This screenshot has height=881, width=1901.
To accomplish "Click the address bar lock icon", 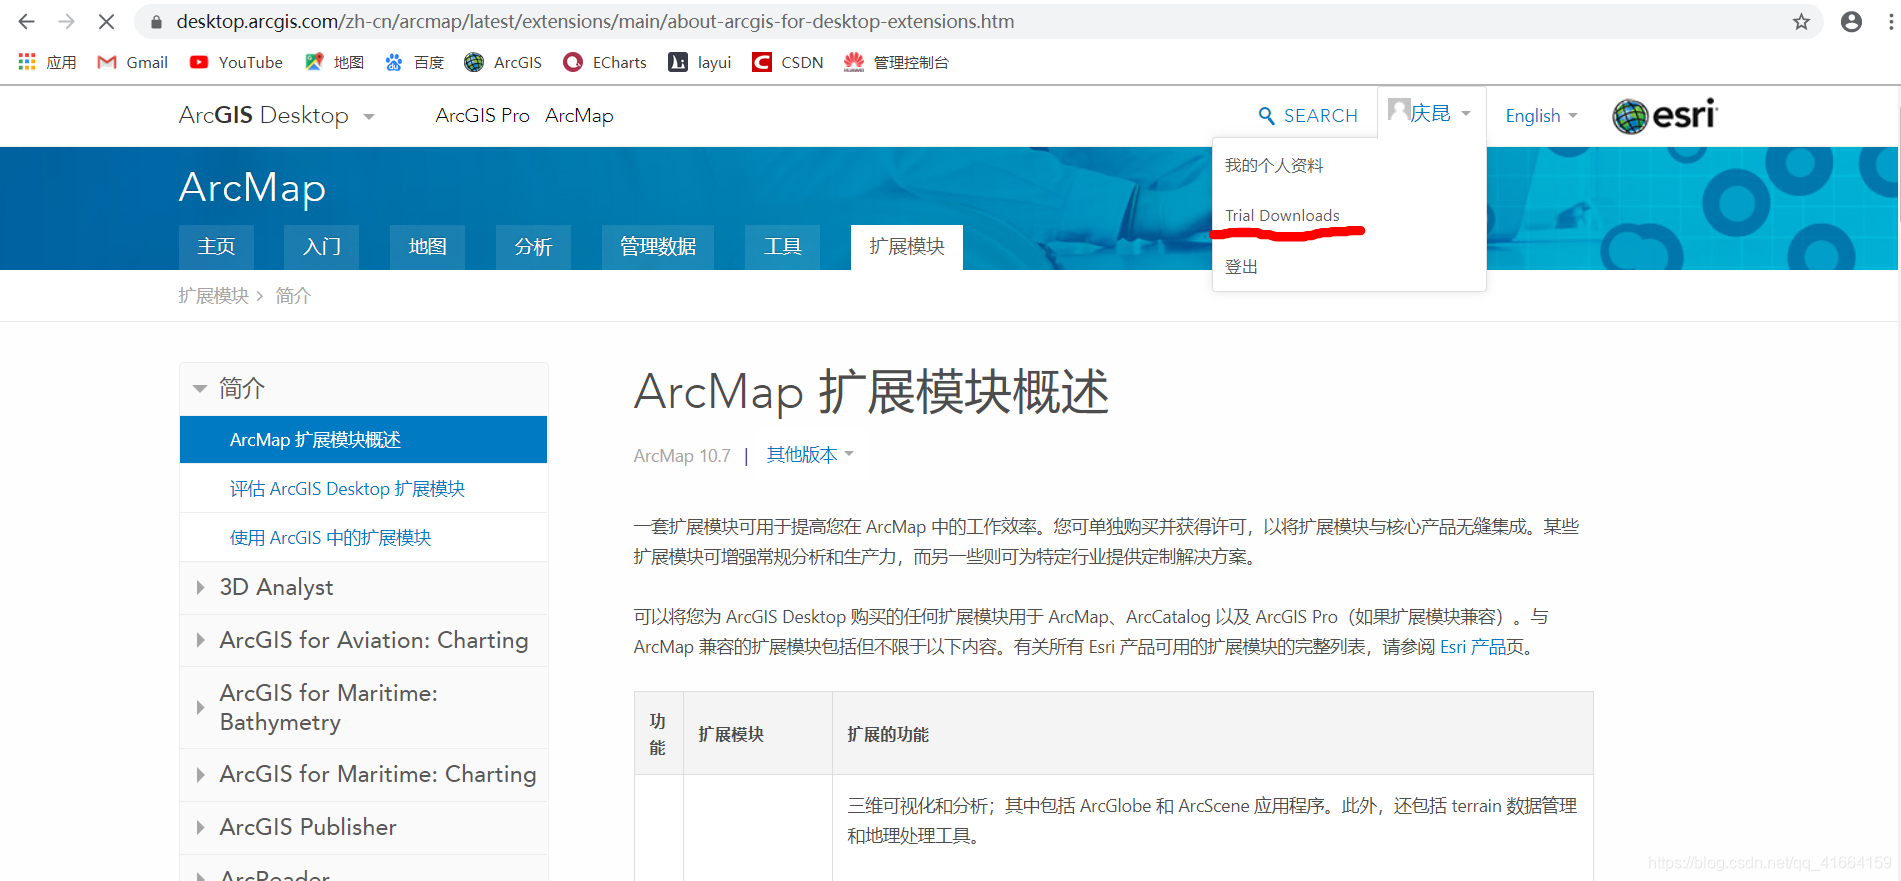I will click(x=156, y=21).
